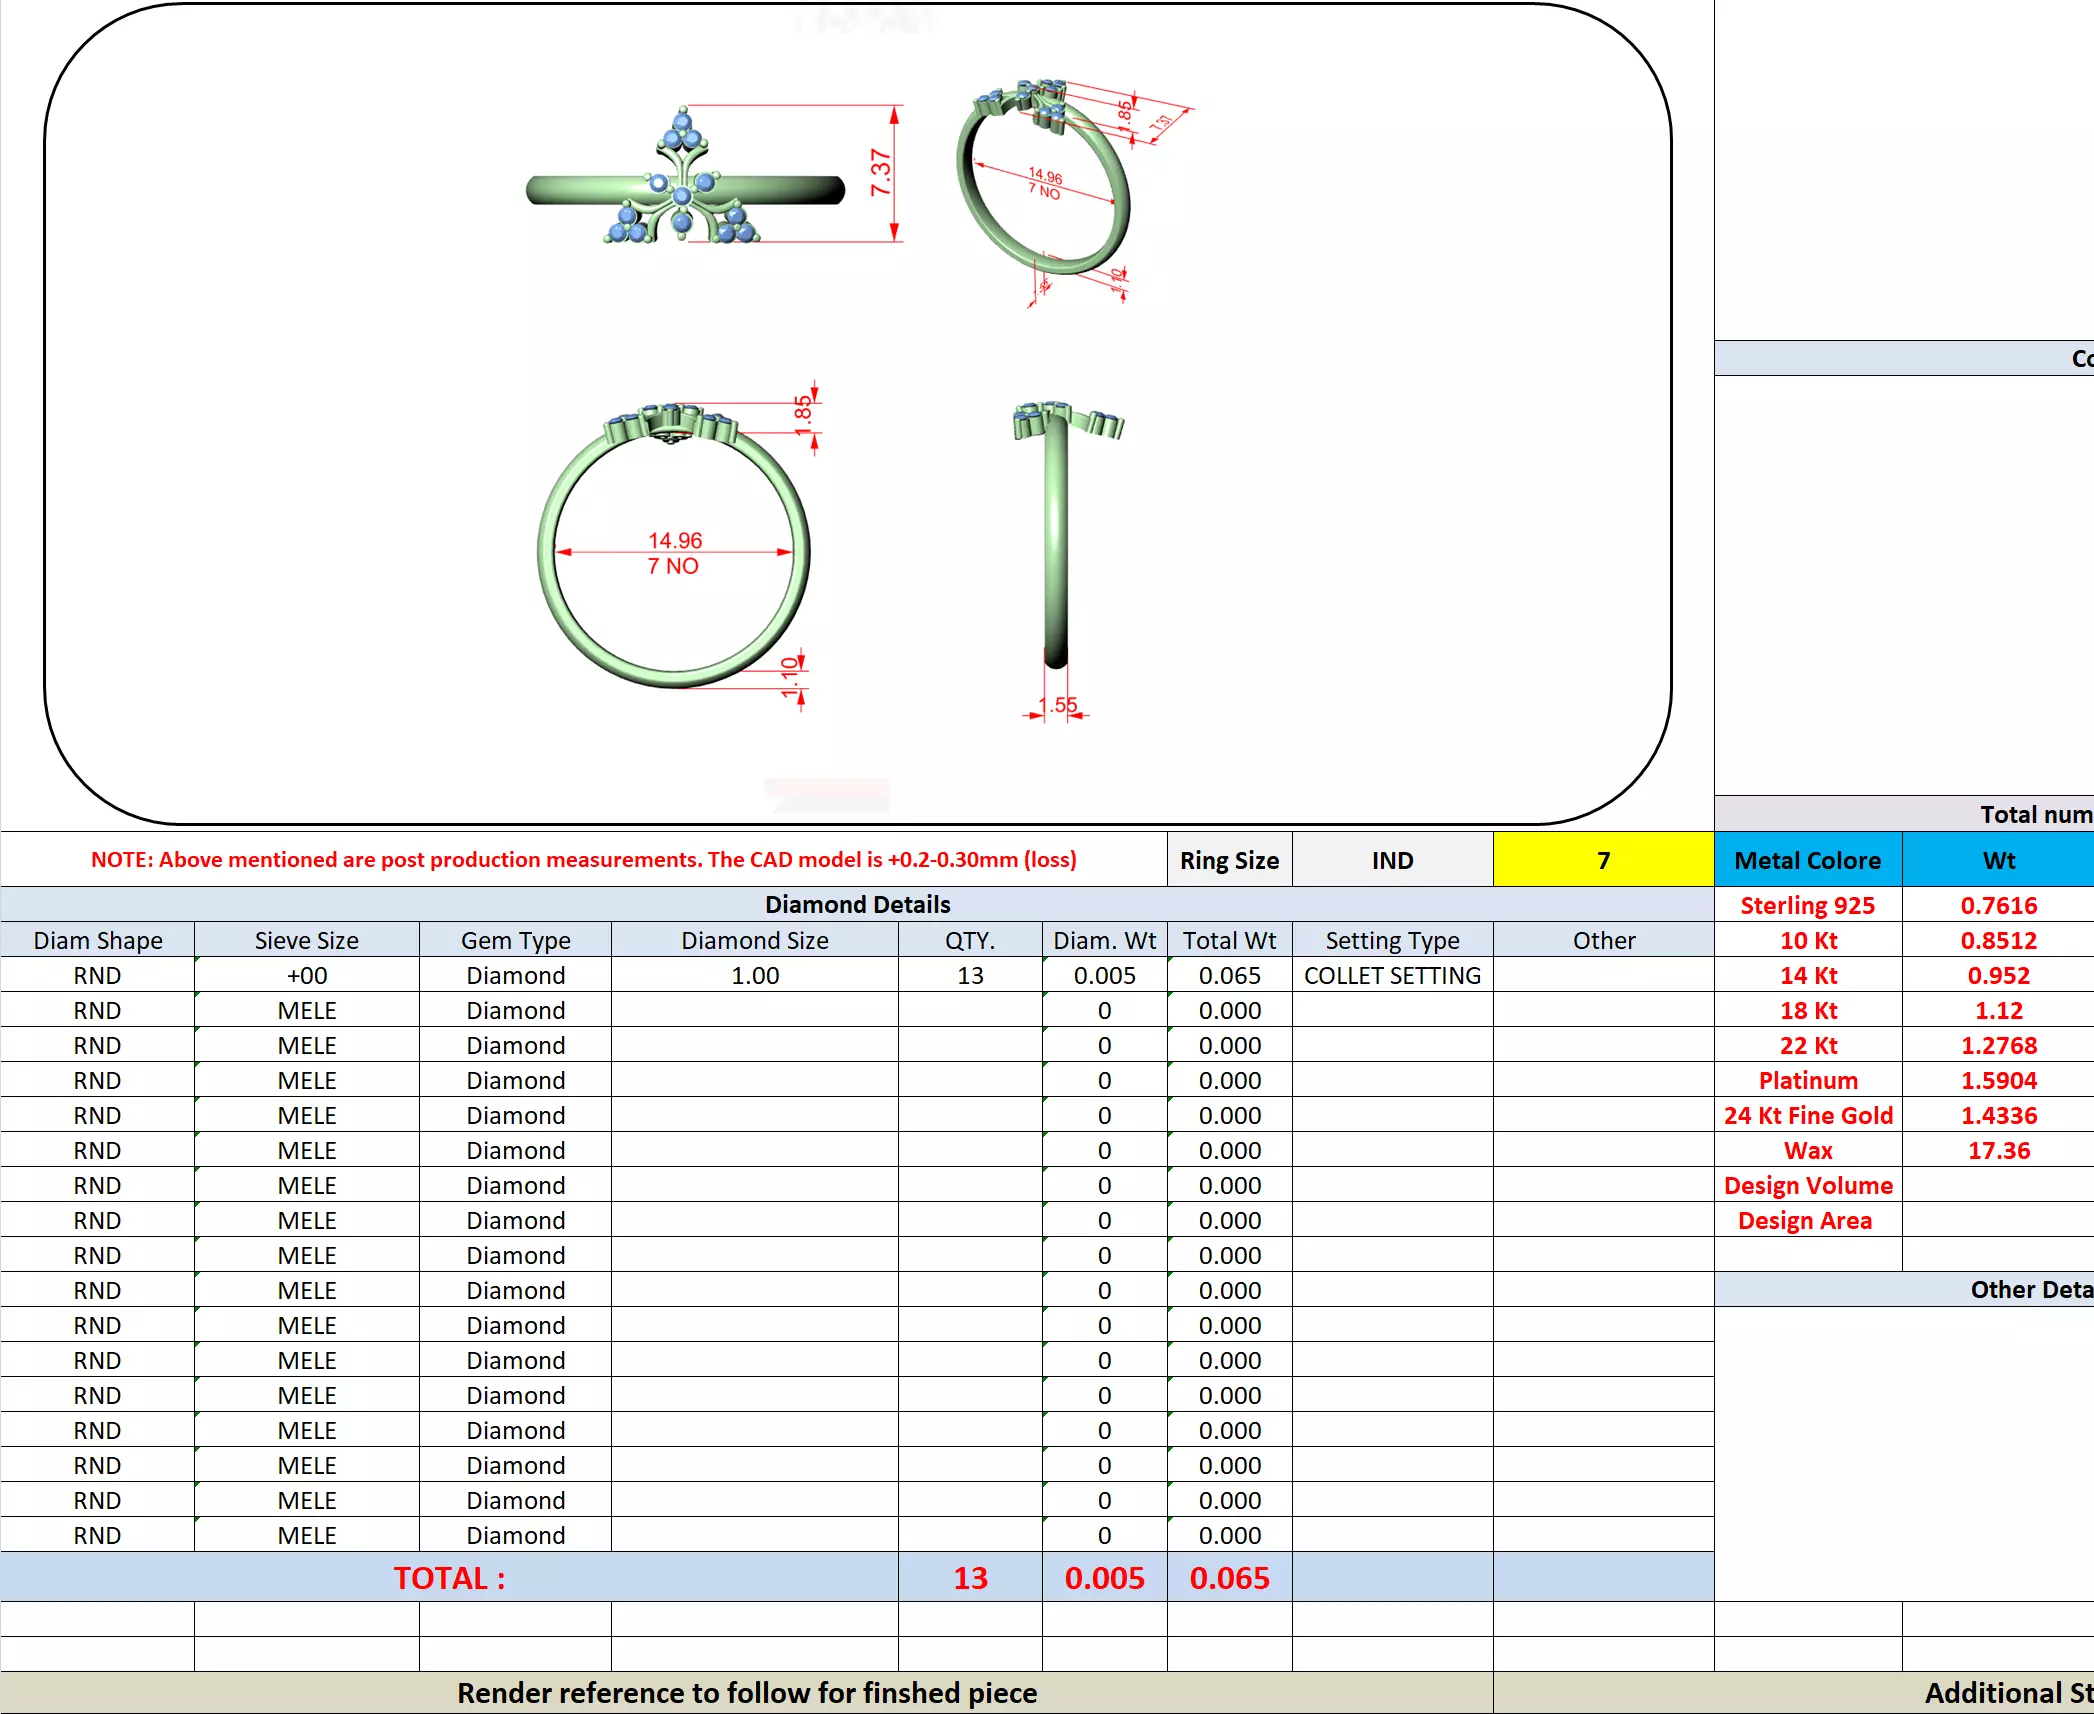The width and height of the screenshot is (2094, 1714).
Task: Select the IND ring size cell
Action: point(1392,860)
